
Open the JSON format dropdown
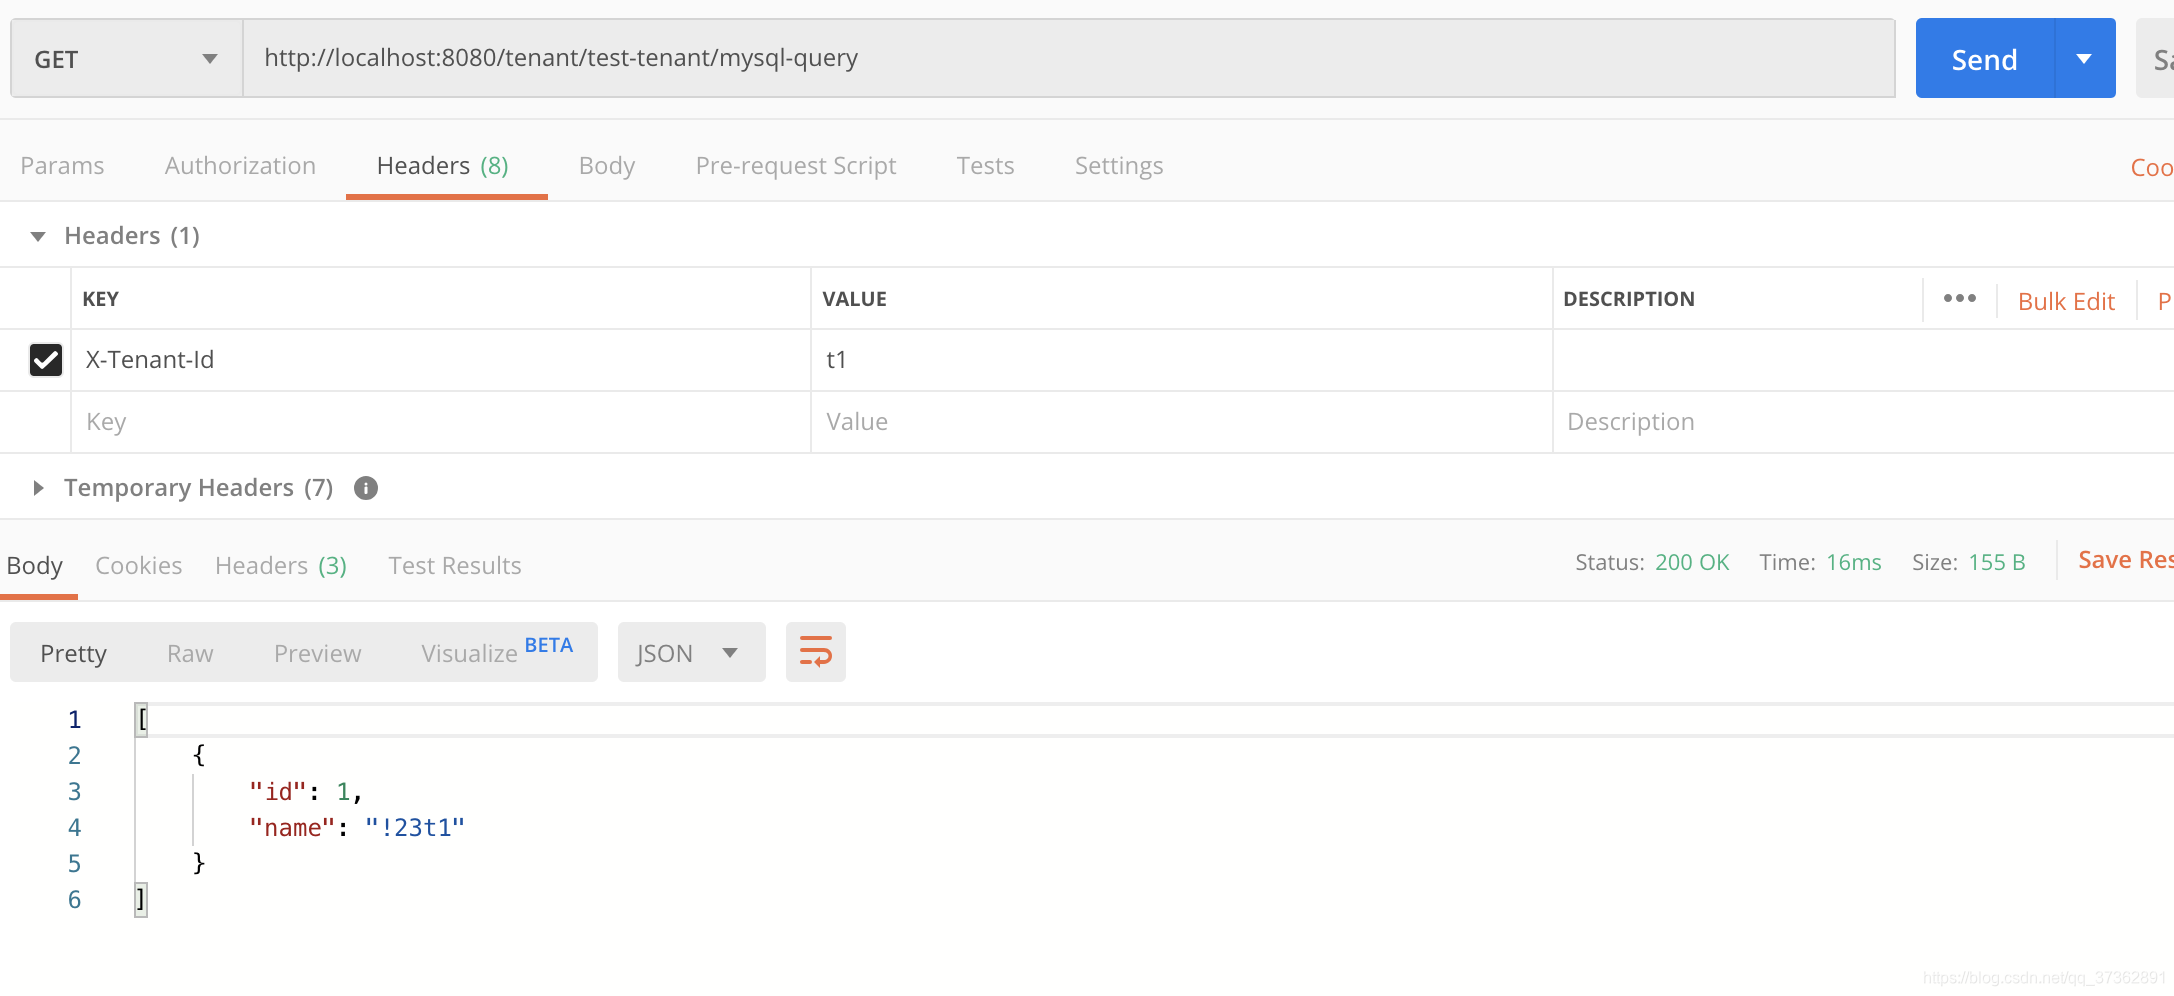pyautogui.click(x=691, y=652)
